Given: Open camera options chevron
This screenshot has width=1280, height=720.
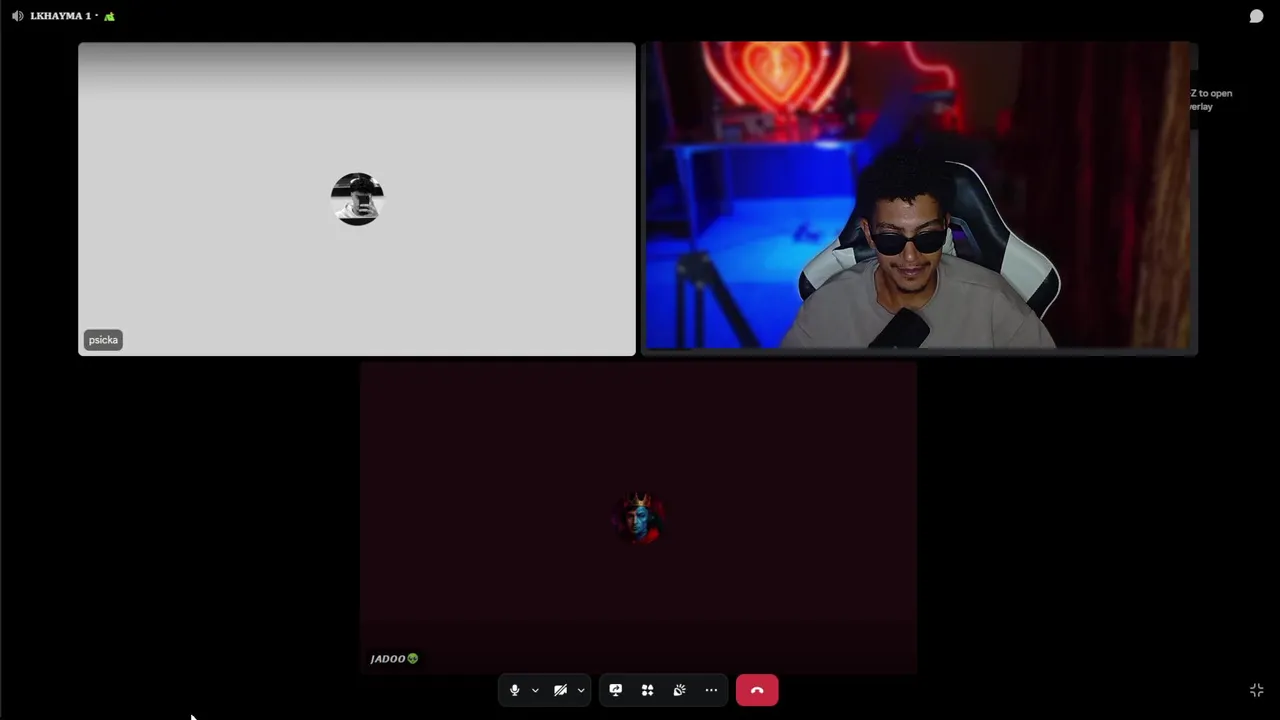Looking at the screenshot, I should point(581,690).
